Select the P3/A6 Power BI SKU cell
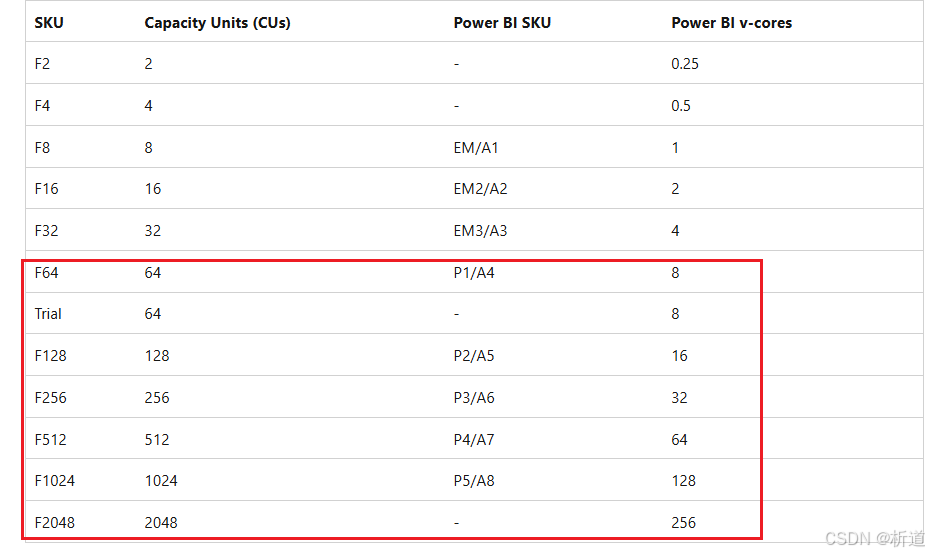 [474, 398]
